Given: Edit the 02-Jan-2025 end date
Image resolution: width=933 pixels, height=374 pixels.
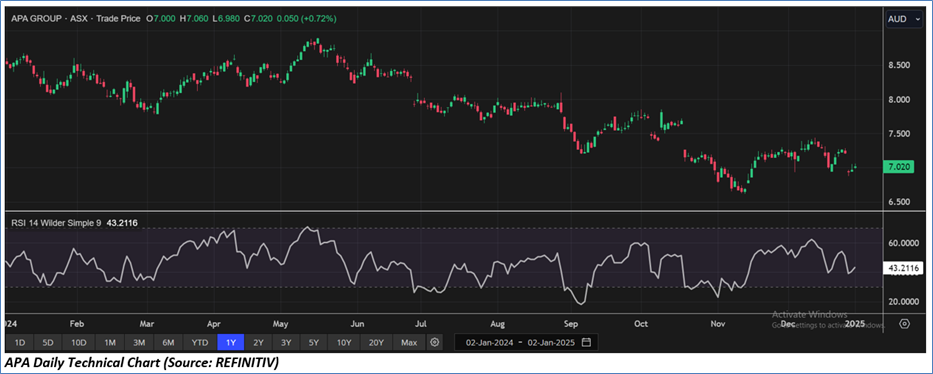Looking at the screenshot, I should (552, 342).
